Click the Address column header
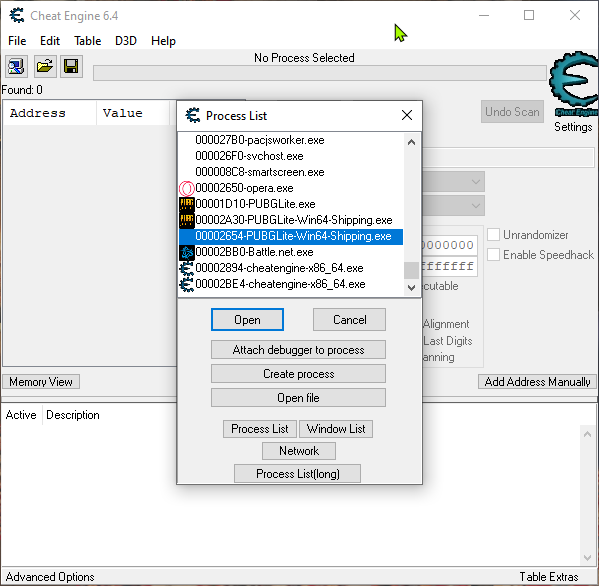This screenshot has height=586, width=599. (x=50, y=113)
